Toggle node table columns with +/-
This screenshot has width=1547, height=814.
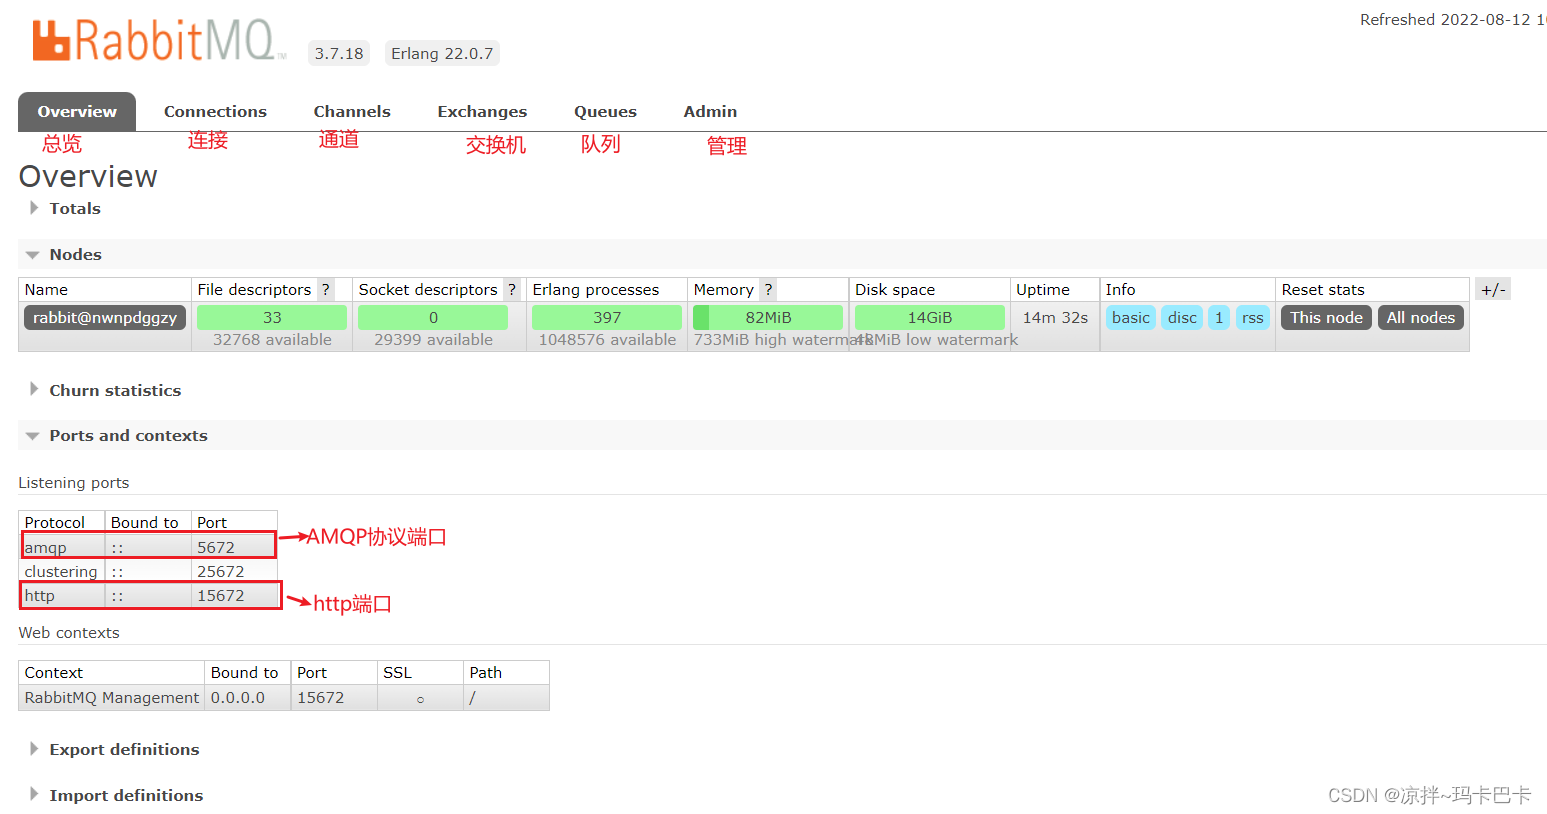1493,290
